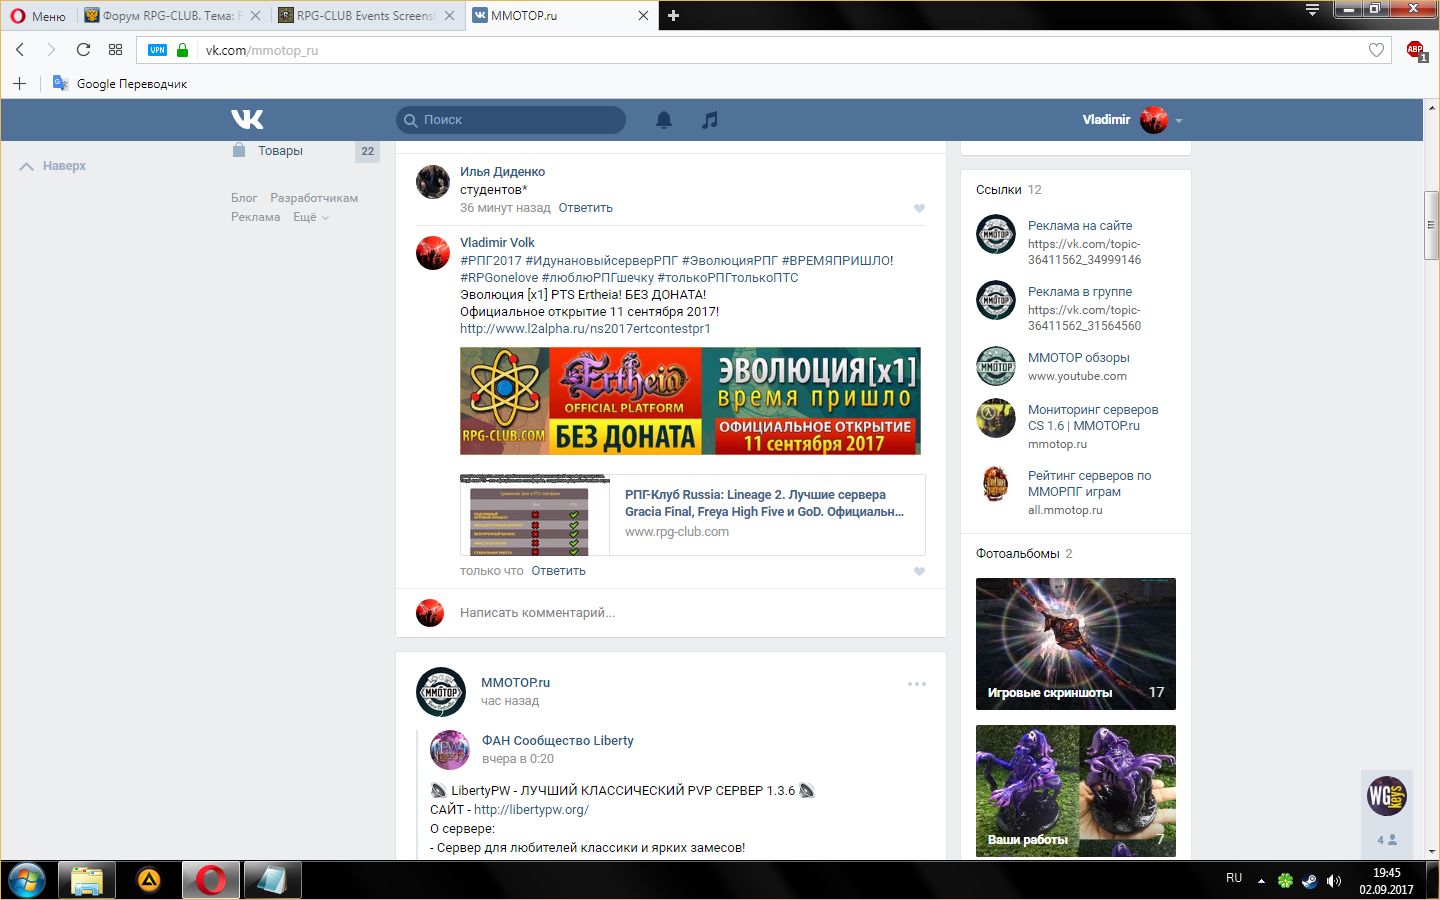This screenshot has width=1440, height=900.
Task: Open the VK logo home link
Action: pyautogui.click(x=247, y=119)
